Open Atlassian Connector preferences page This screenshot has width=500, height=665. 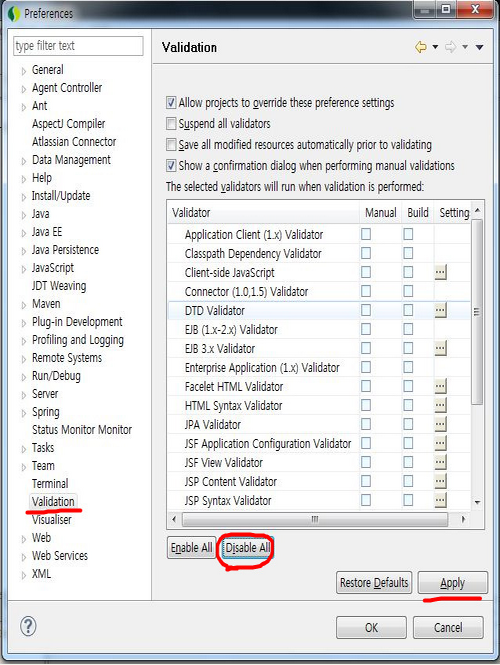(x=74, y=142)
